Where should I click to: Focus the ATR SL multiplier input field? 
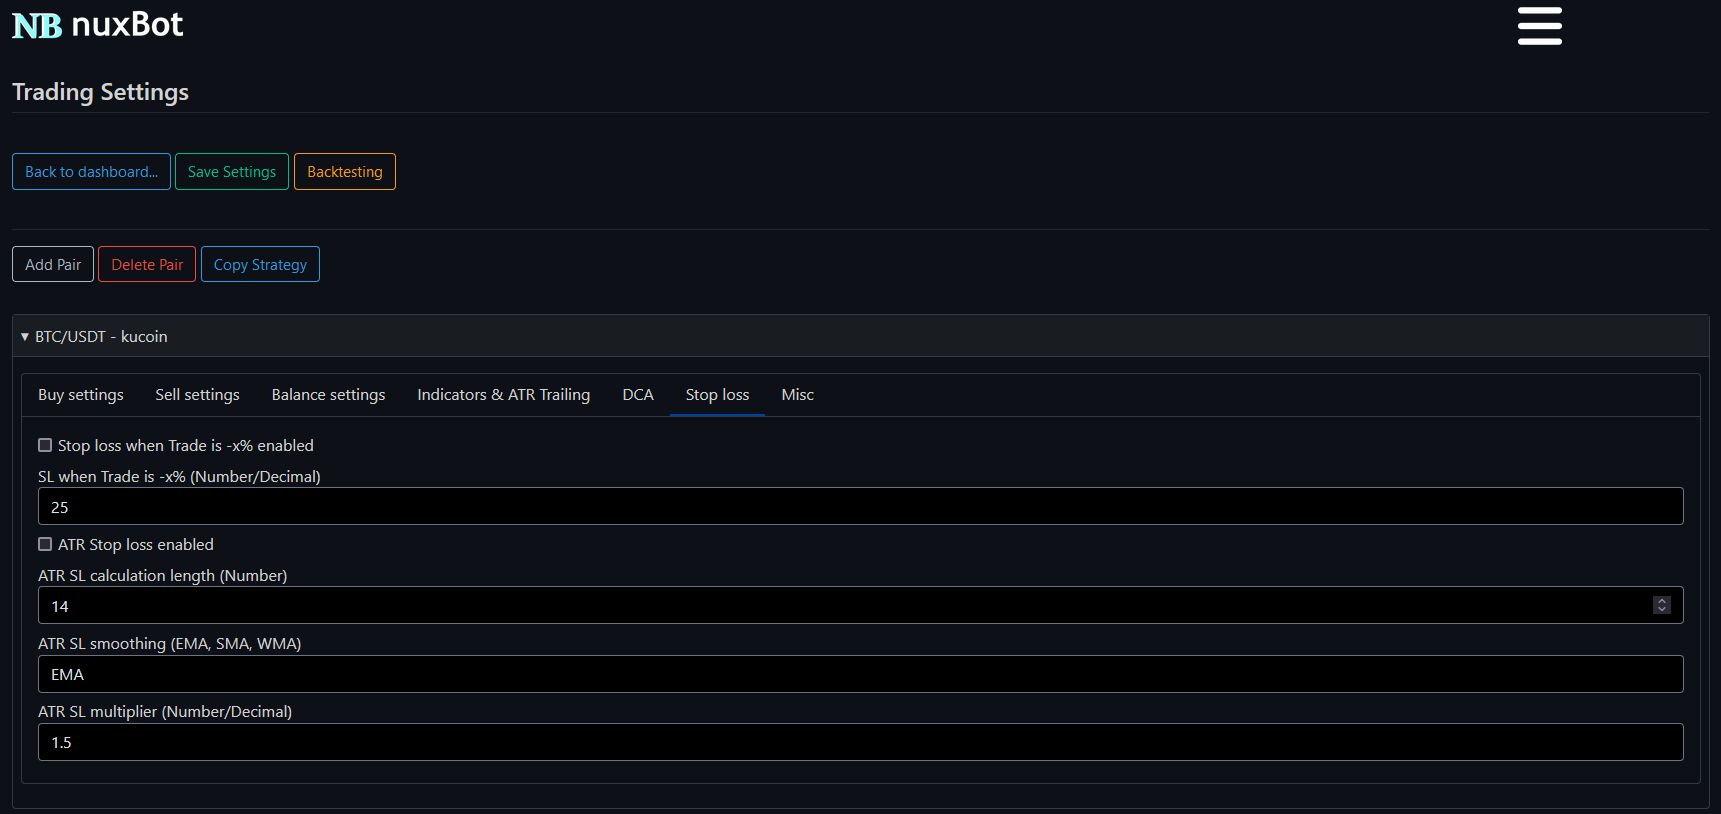[860, 742]
